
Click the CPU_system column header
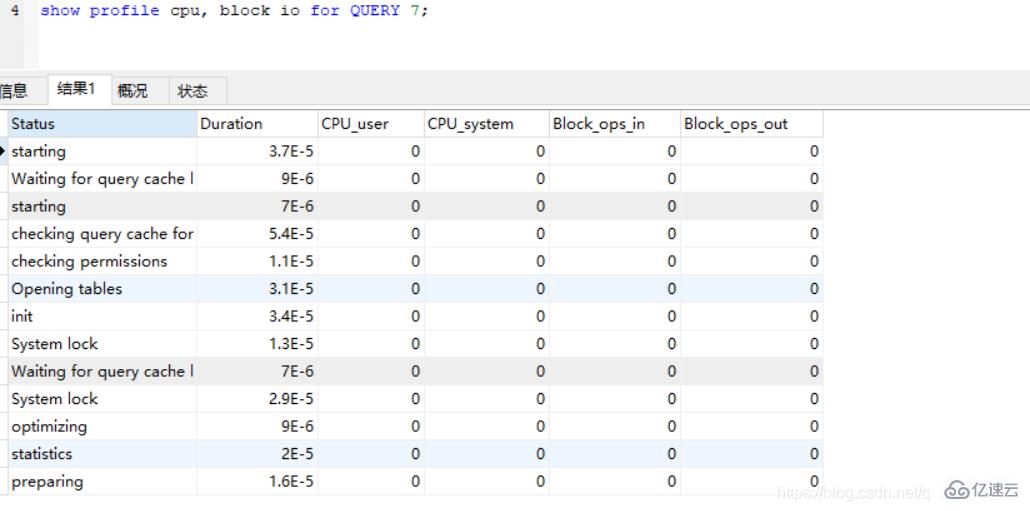coord(486,123)
